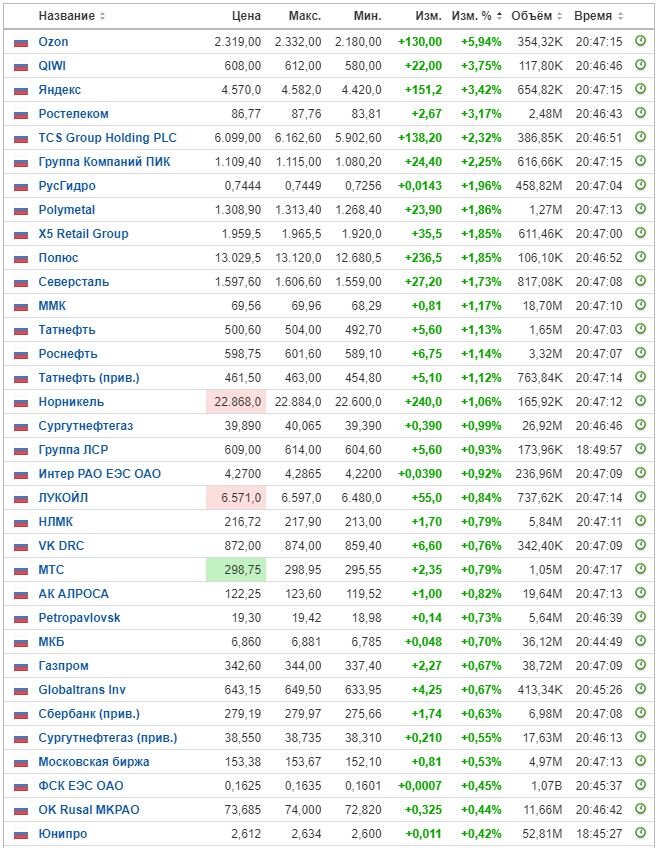This screenshot has width=659, height=848.
Task: Open the Интер РАО ЕЭС ОАО link
Action: click(x=99, y=474)
